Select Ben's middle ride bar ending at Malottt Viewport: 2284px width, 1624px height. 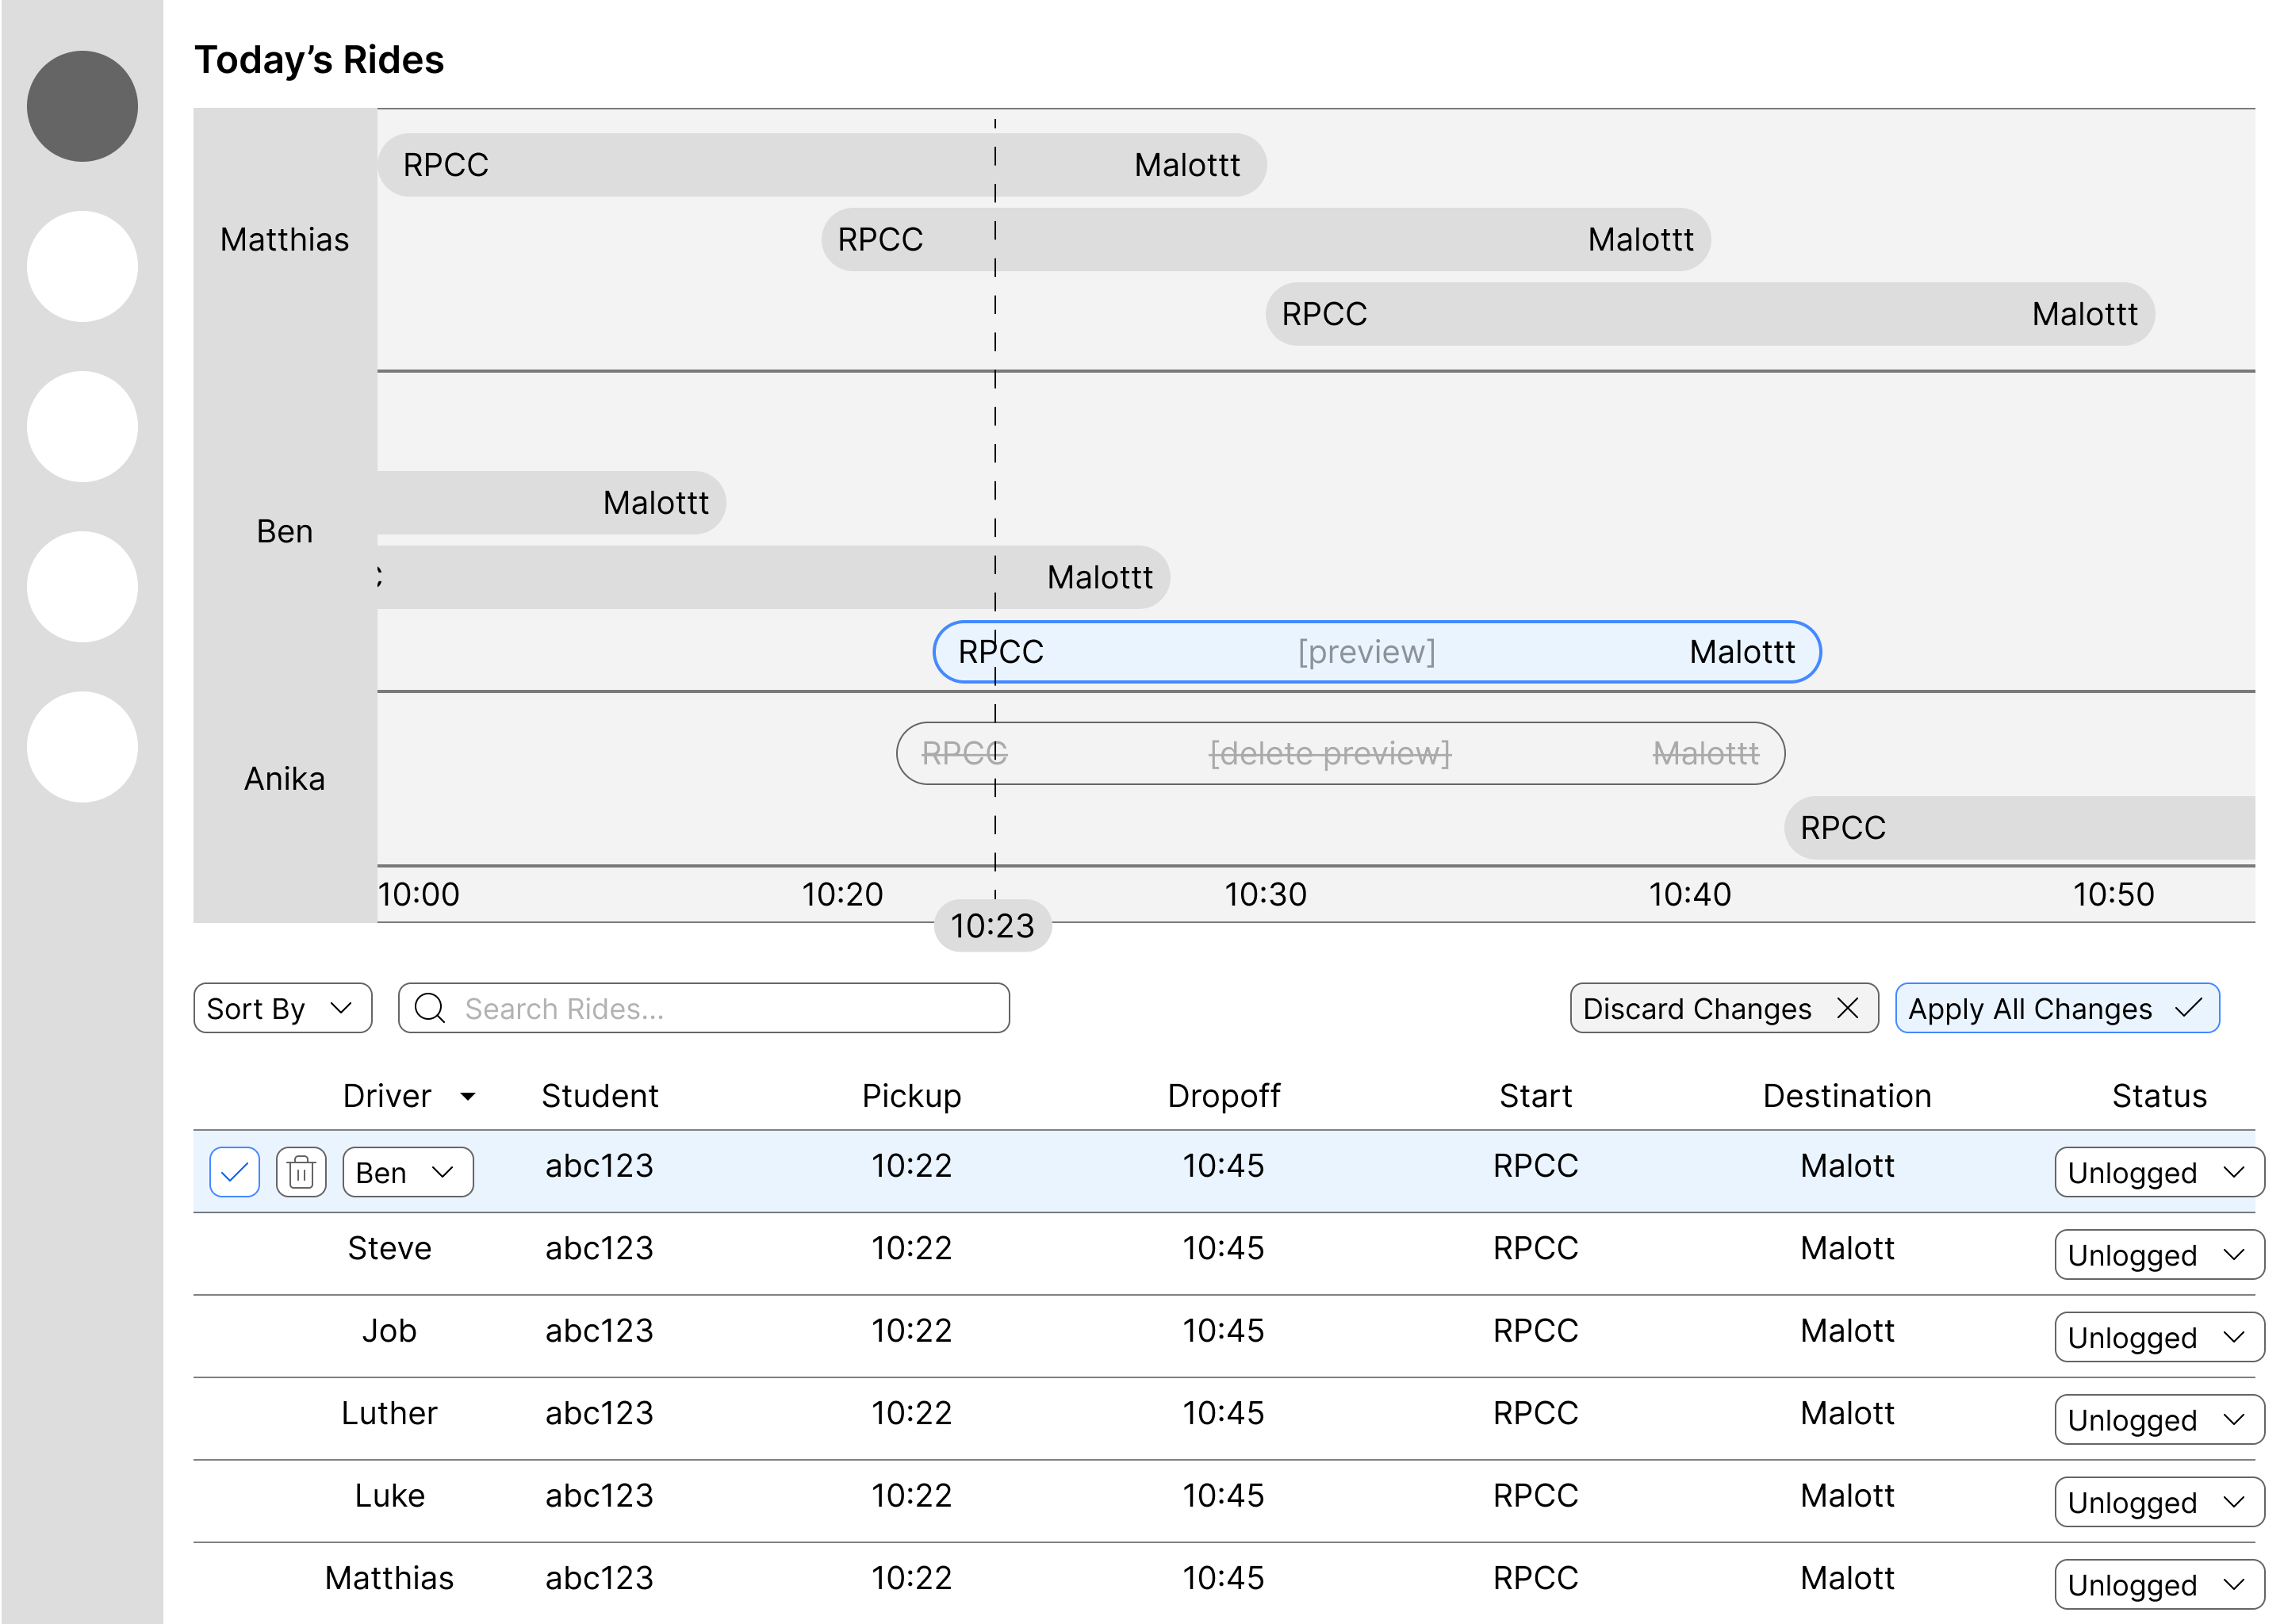(x=773, y=577)
